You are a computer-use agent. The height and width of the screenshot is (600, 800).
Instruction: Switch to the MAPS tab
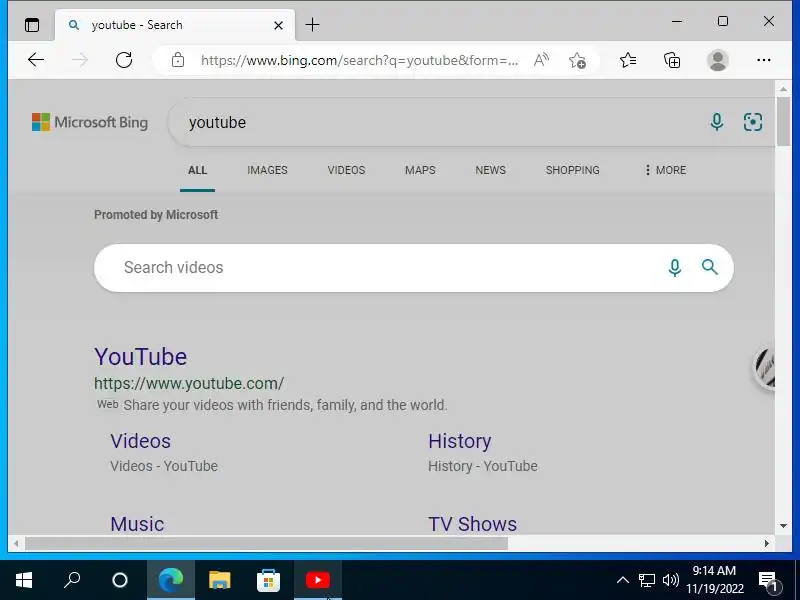420,170
